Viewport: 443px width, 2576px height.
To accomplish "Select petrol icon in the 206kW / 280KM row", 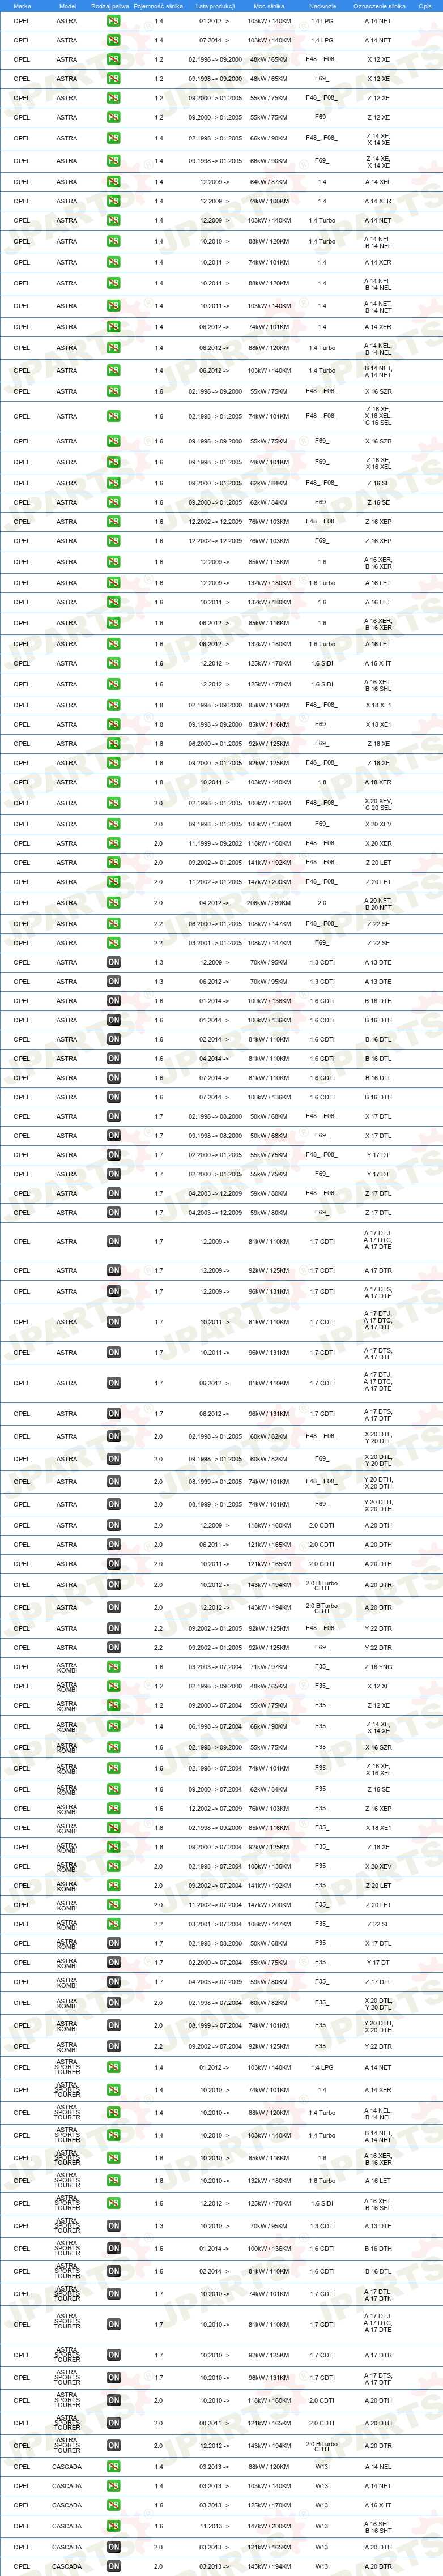I will point(113,902).
